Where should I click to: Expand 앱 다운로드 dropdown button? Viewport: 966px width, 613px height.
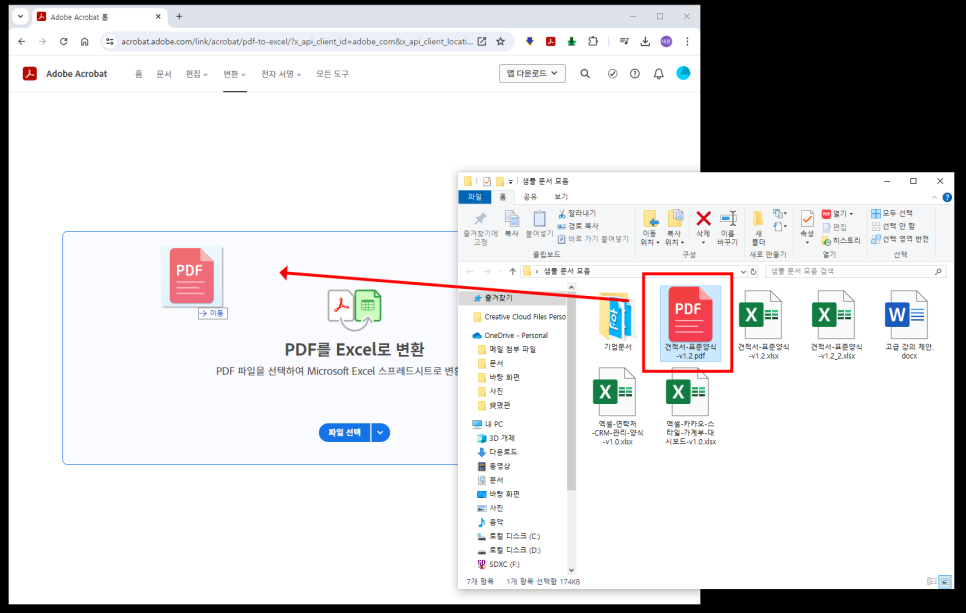(532, 73)
